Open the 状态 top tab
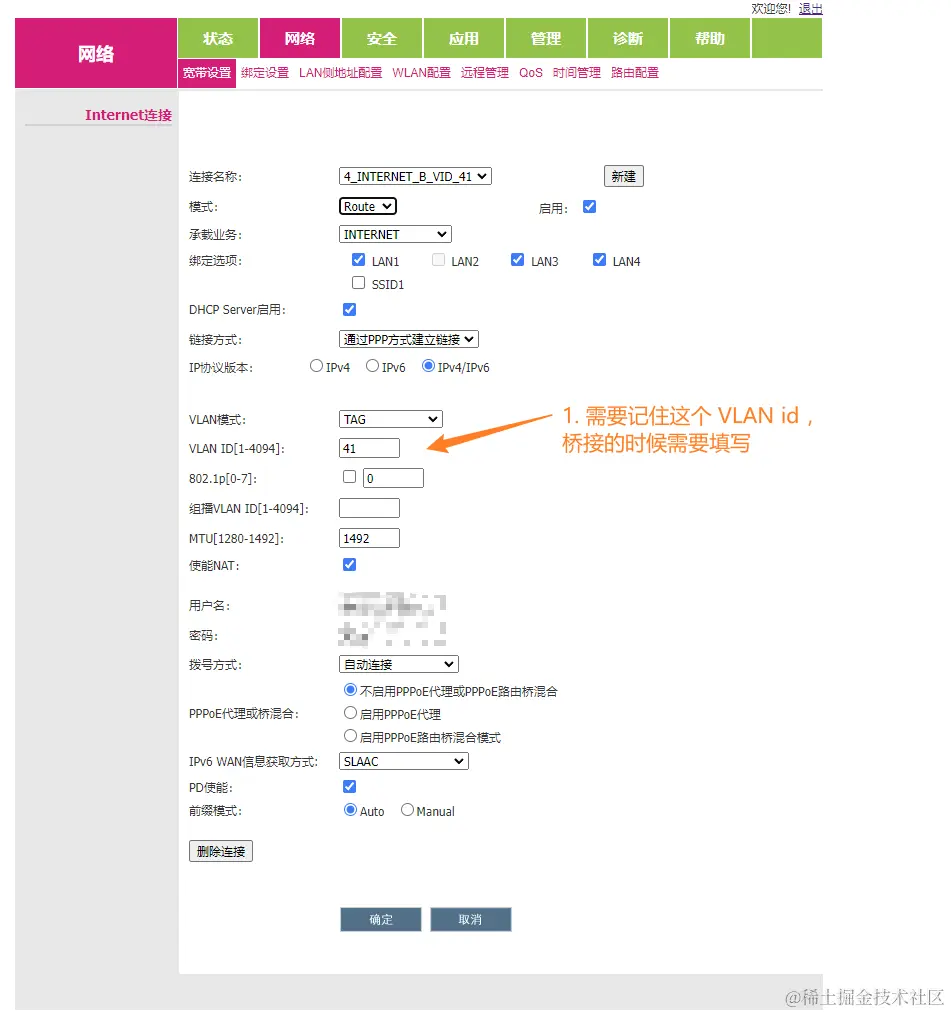Viewport: 951px width, 1014px height. [x=218, y=38]
